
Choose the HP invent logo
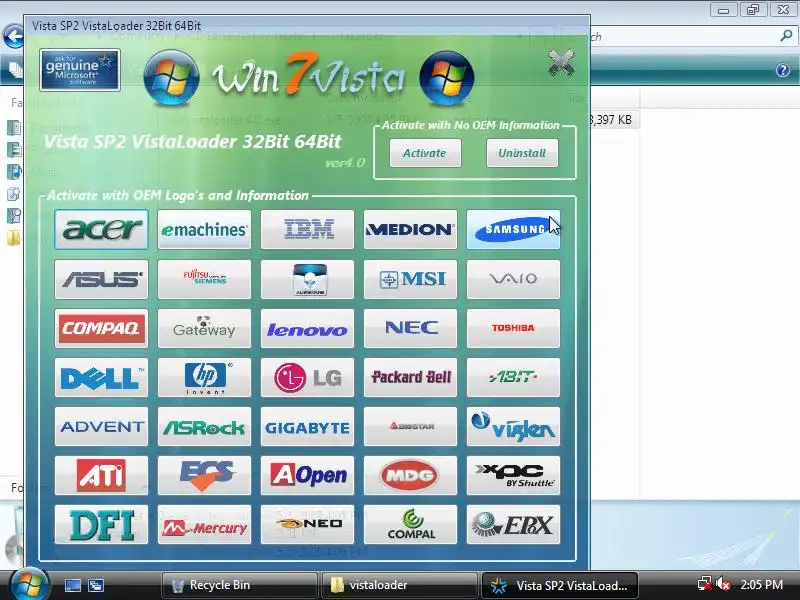point(204,377)
